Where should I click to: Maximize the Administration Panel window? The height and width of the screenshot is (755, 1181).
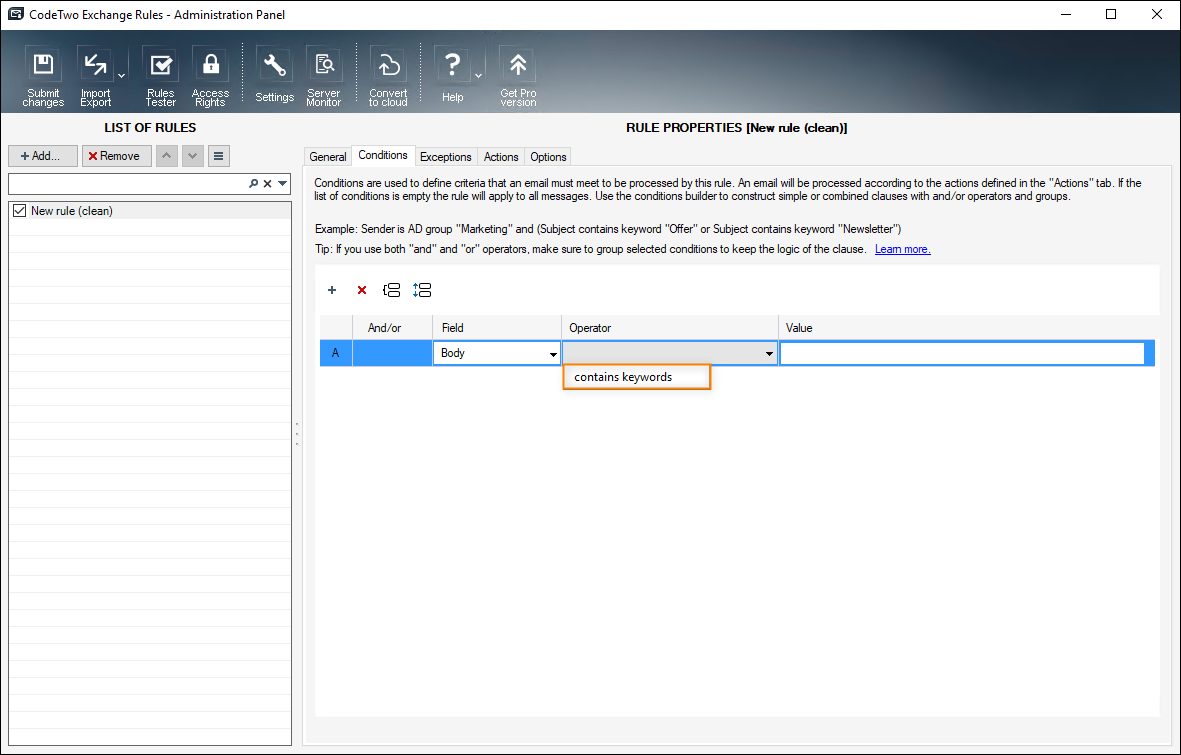[x=1111, y=14]
